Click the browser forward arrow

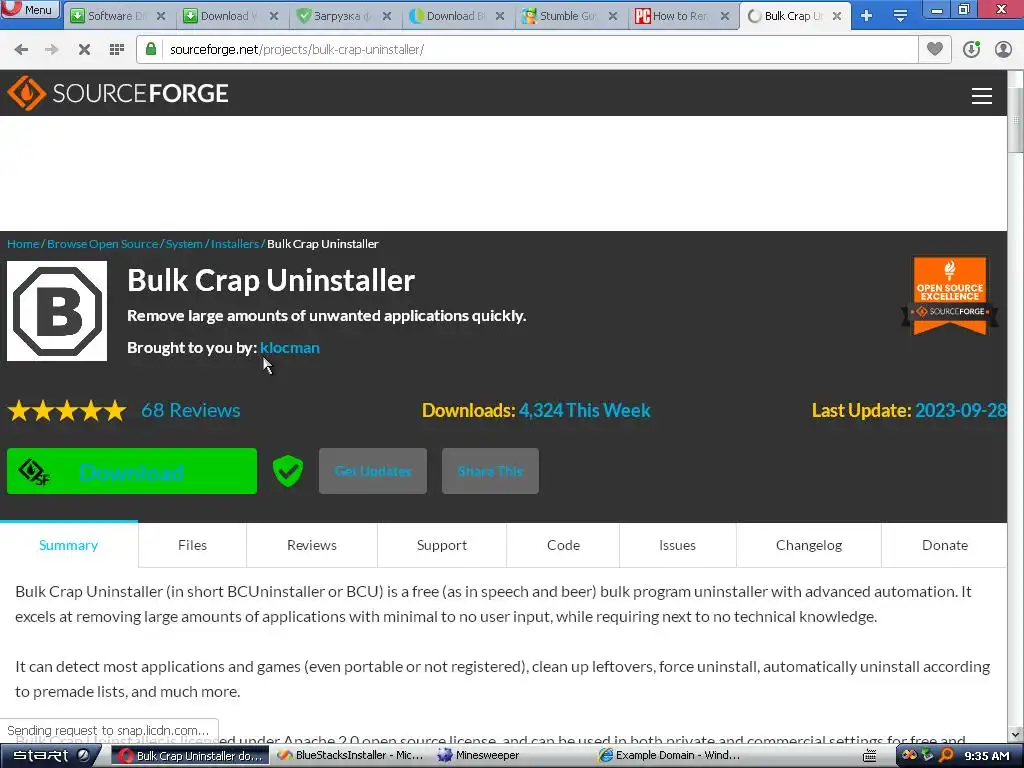click(x=52, y=50)
